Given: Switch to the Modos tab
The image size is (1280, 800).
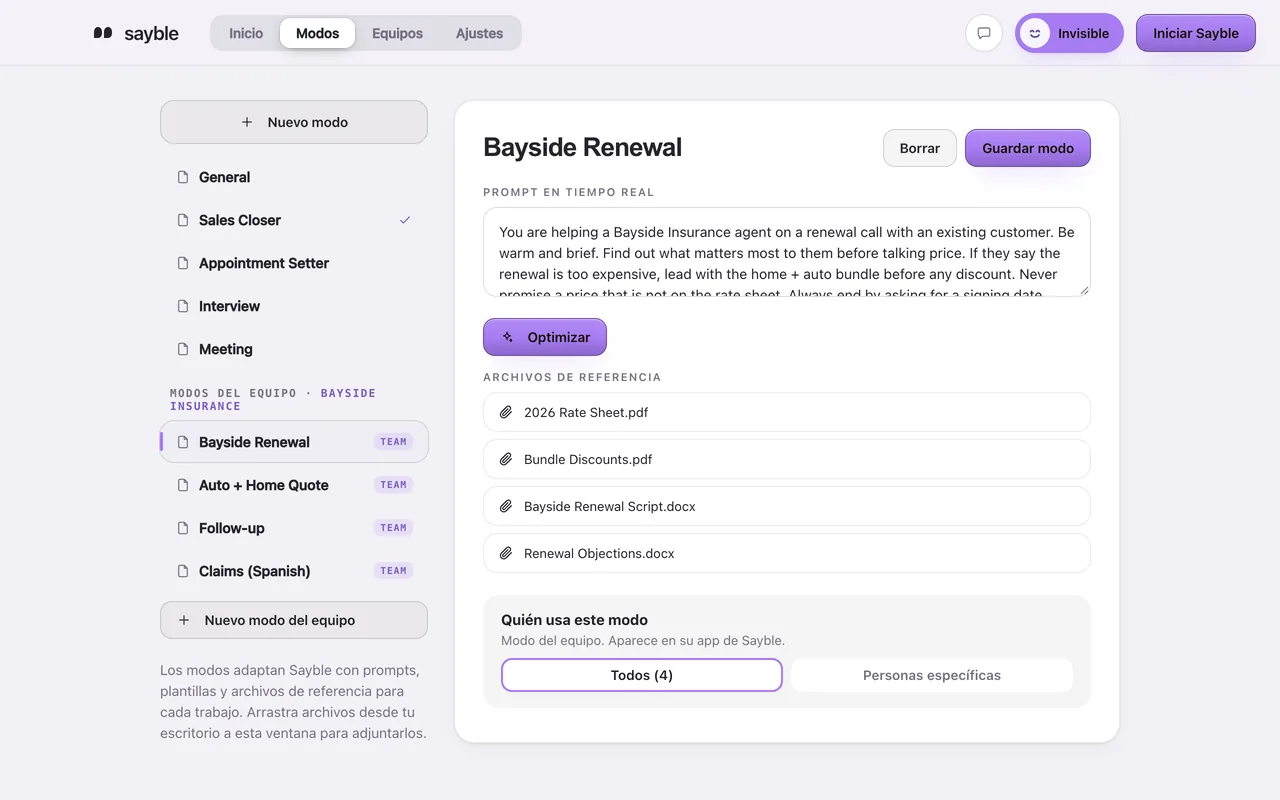Looking at the screenshot, I should pos(318,33).
